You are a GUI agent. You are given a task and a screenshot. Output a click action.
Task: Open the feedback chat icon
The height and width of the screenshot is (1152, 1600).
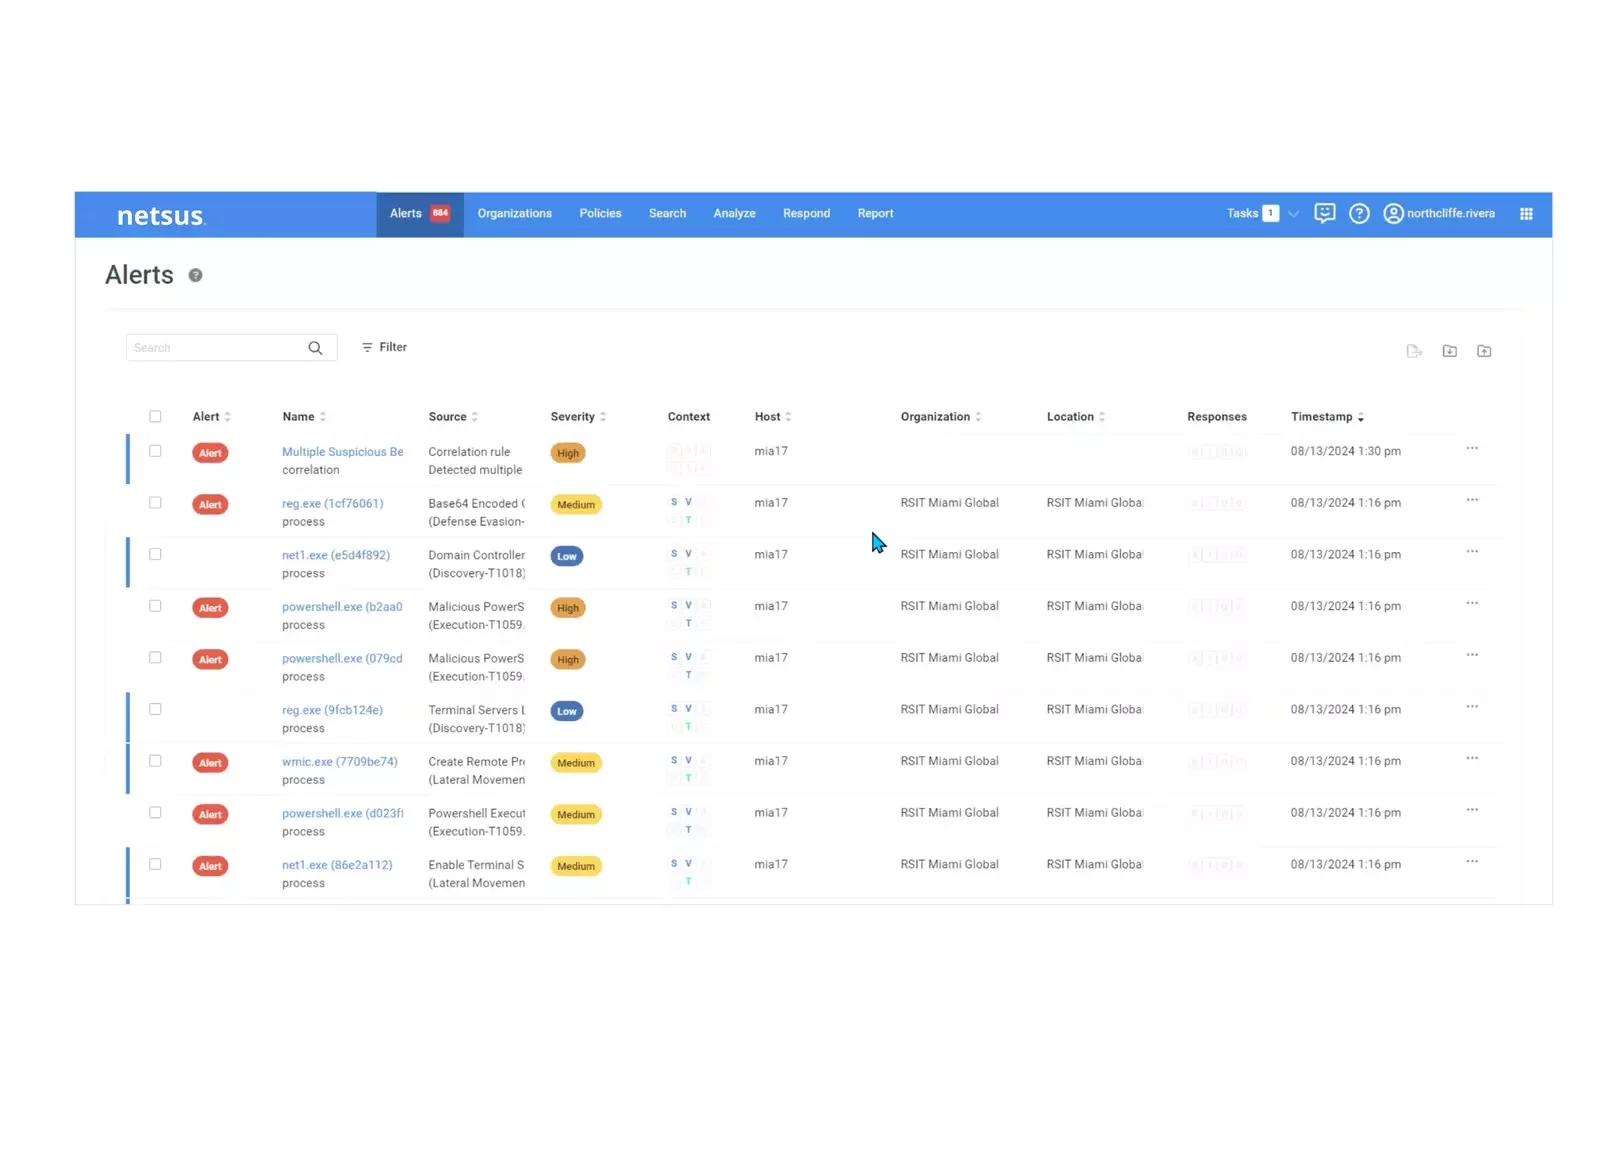tap(1324, 213)
